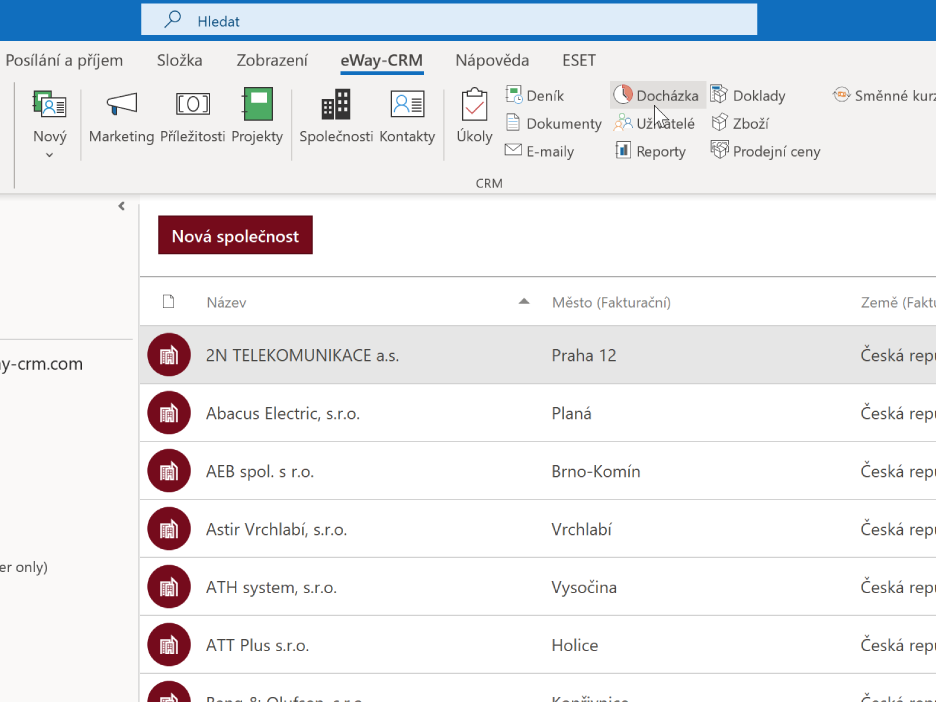Select the eWay-CRM ribbon tab
The height and width of the screenshot is (702, 936).
click(x=381, y=60)
